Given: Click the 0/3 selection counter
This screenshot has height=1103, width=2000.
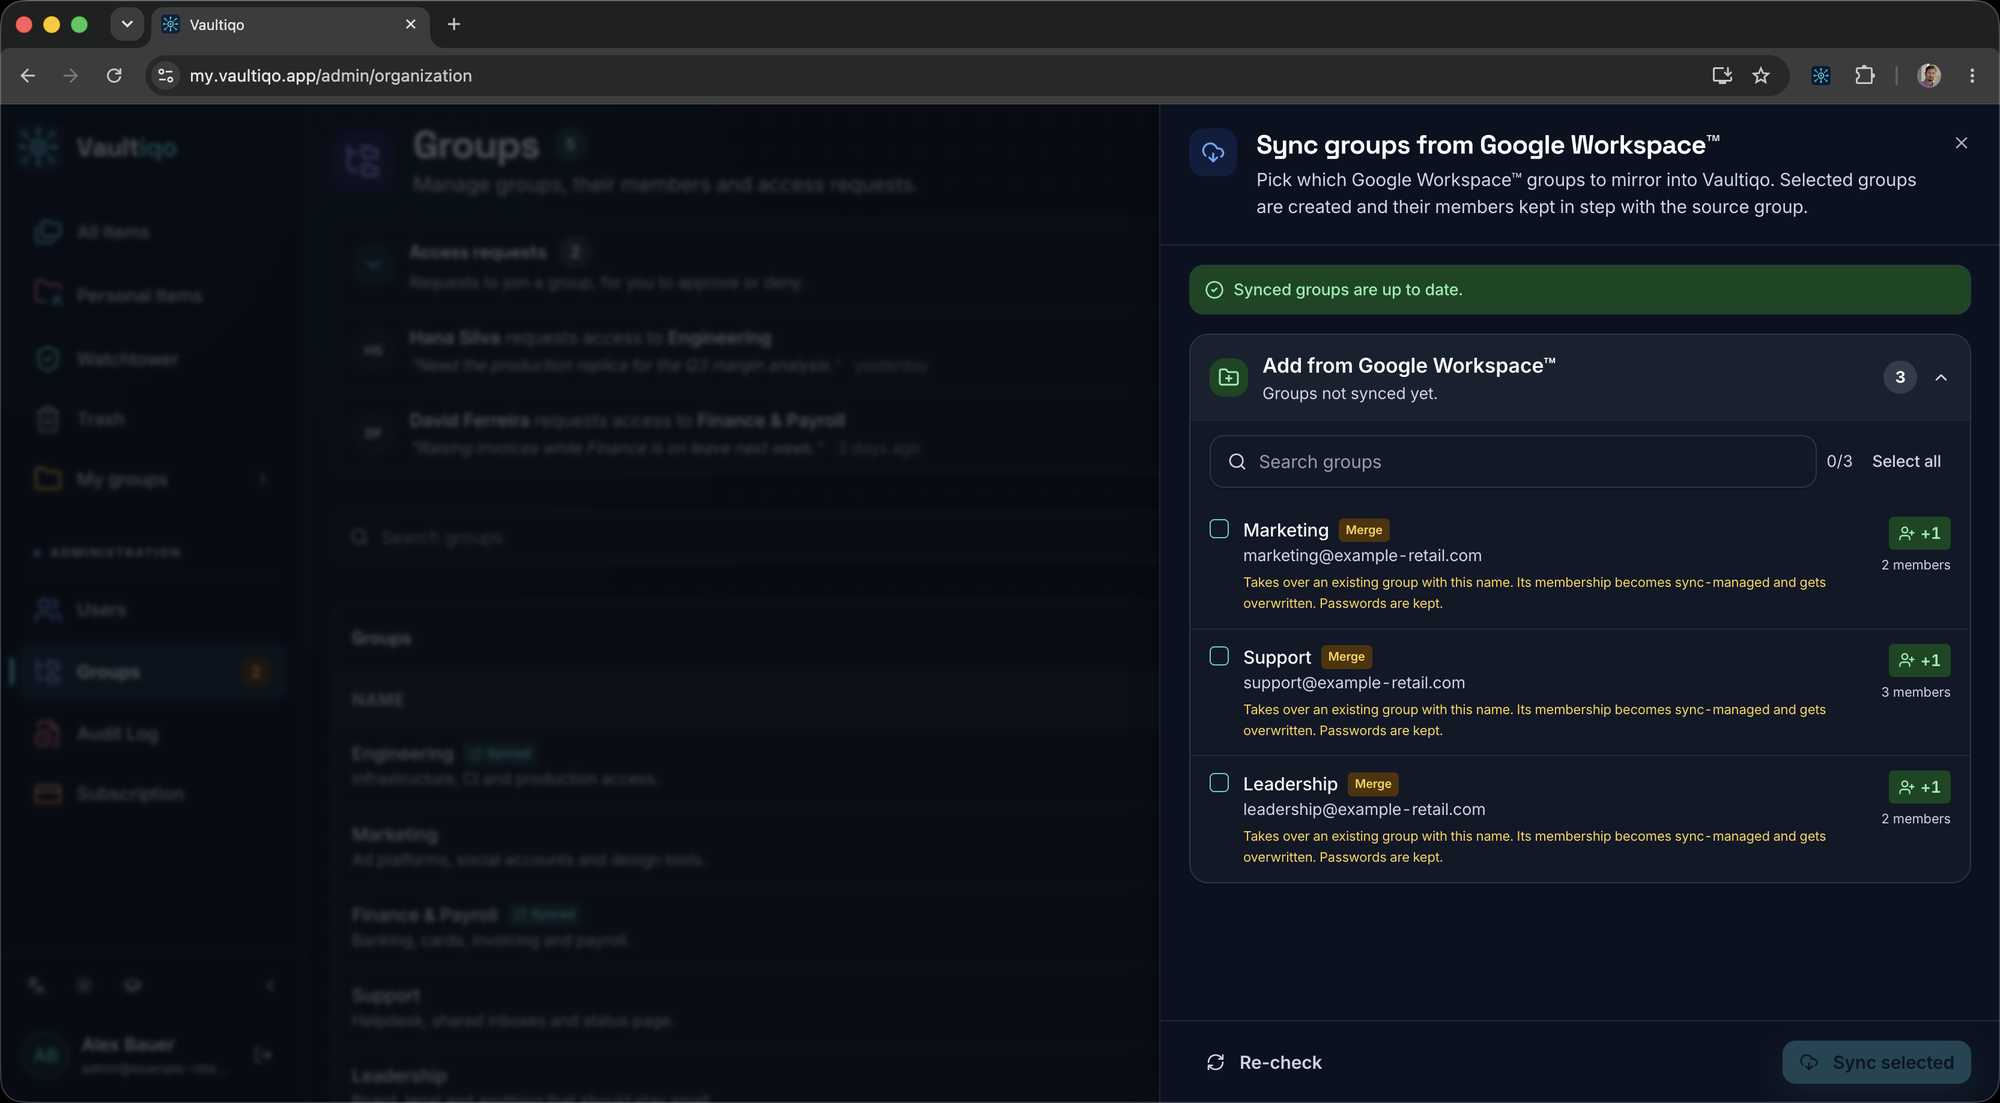Looking at the screenshot, I should point(1839,461).
